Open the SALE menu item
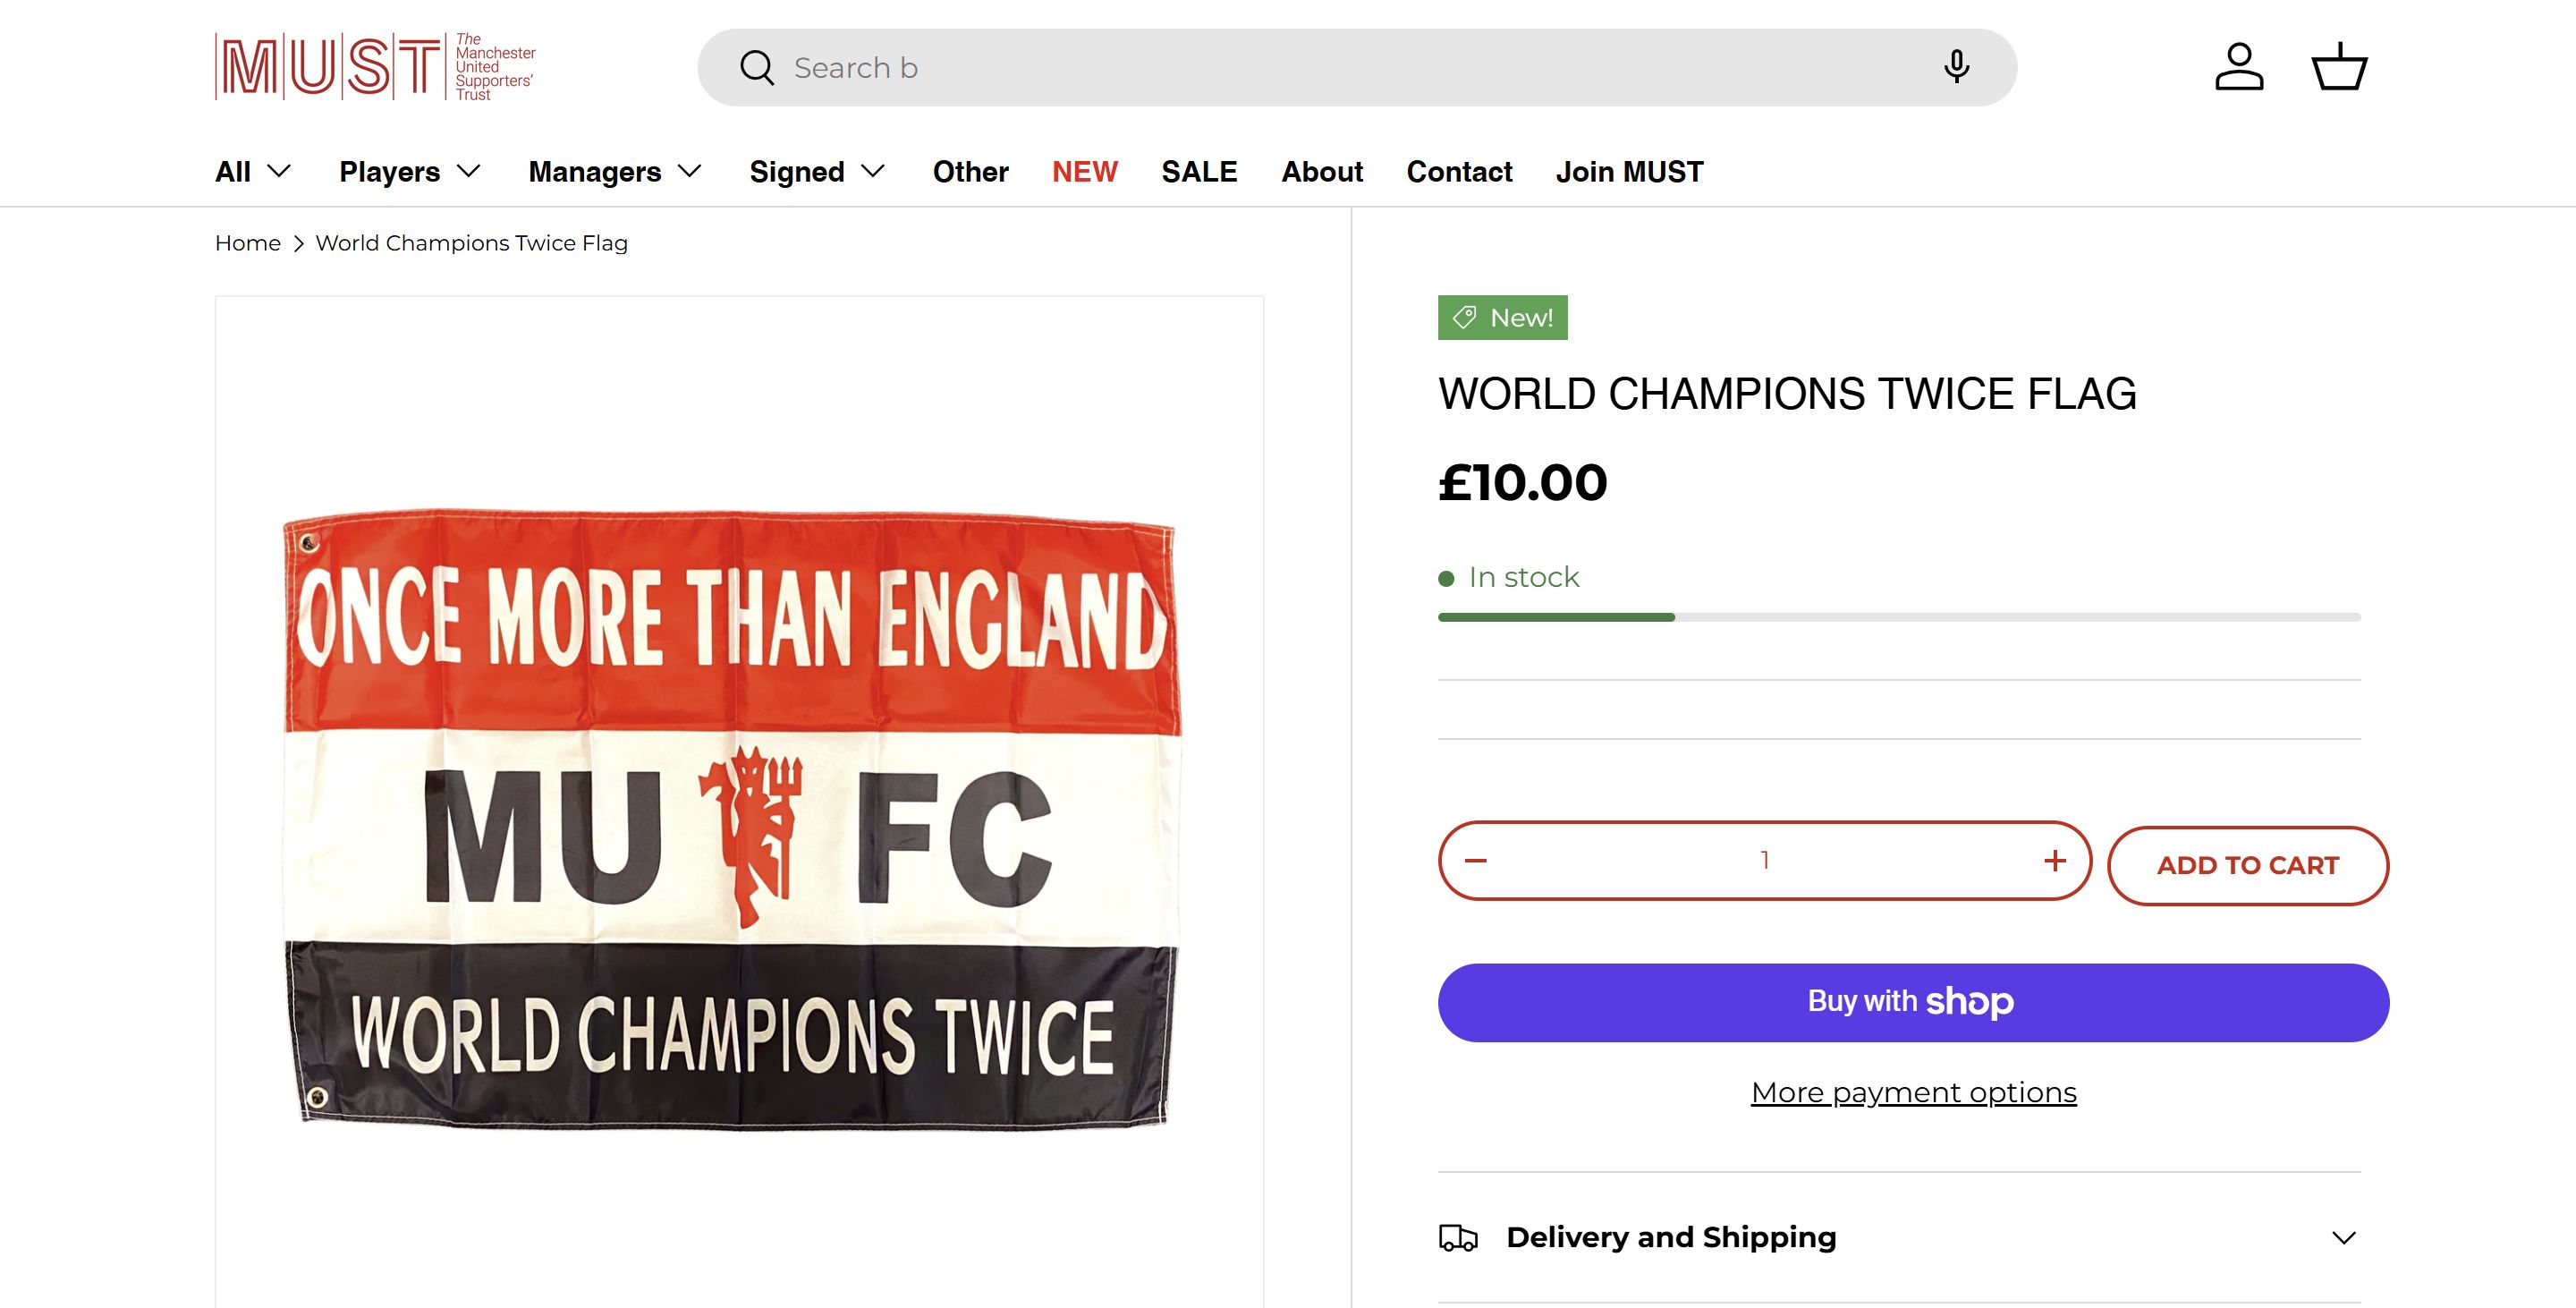 pos(1199,172)
